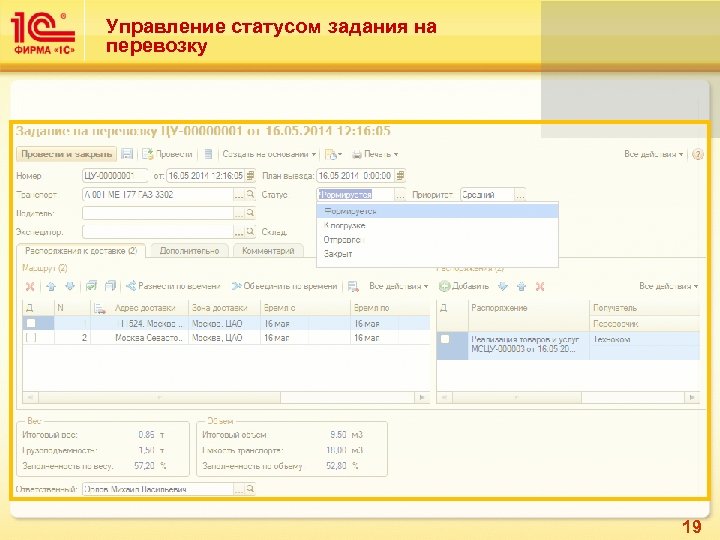Click move up arrow in route toolbar
This screenshot has width=720, height=540.
point(51,287)
